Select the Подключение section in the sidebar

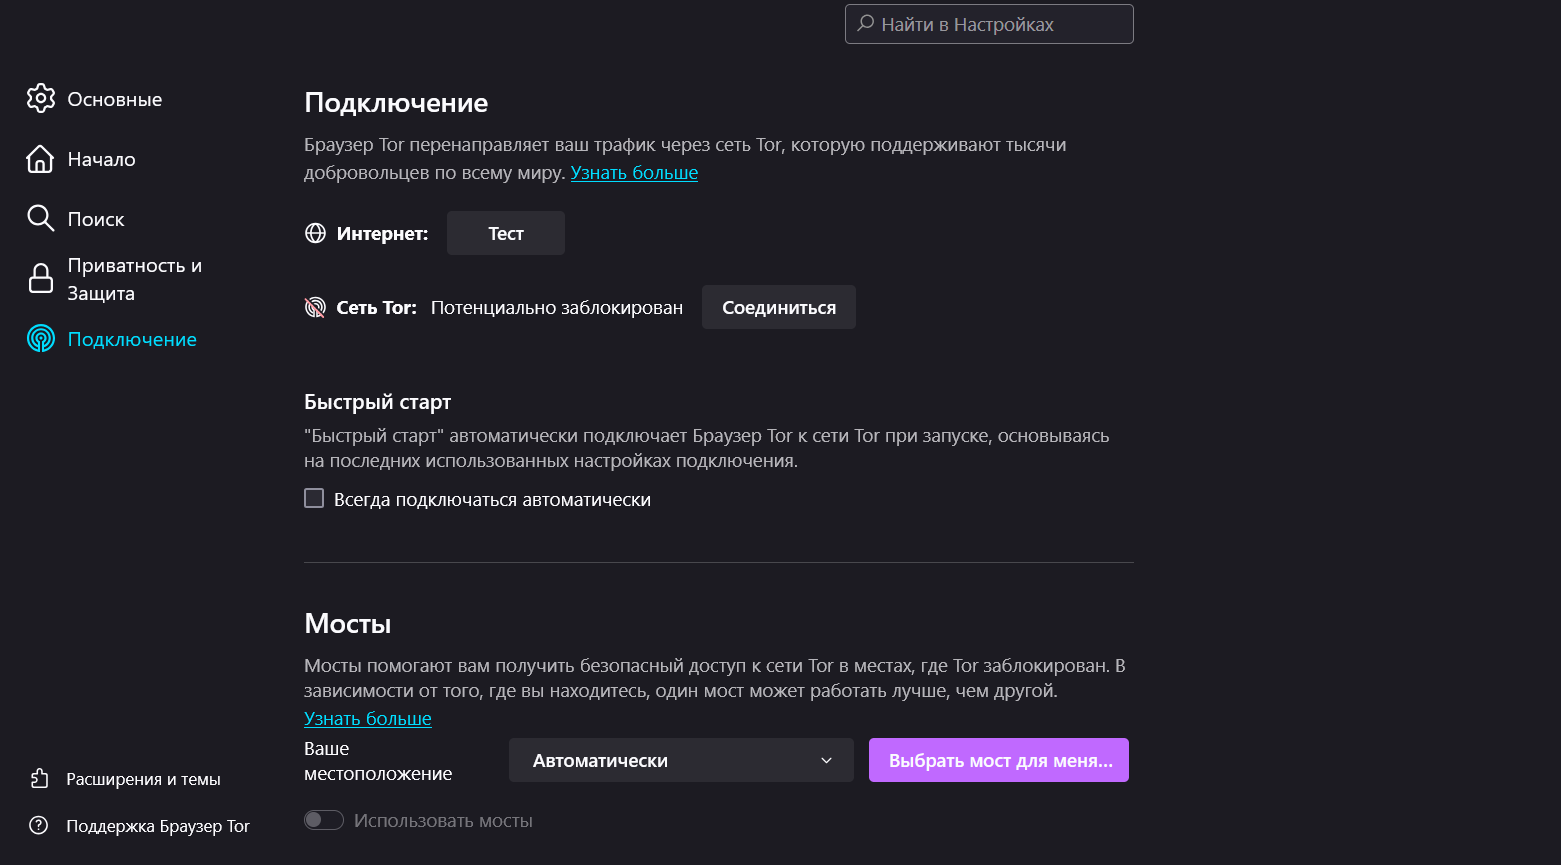(132, 339)
